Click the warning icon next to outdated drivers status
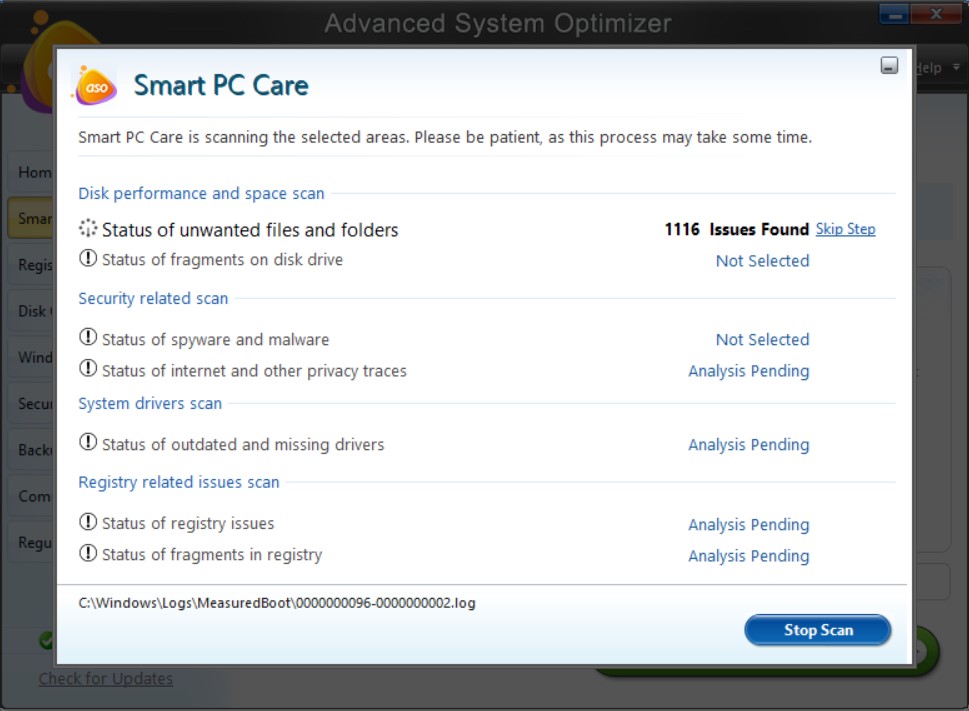This screenshot has width=969, height=711. coord(86,445)
